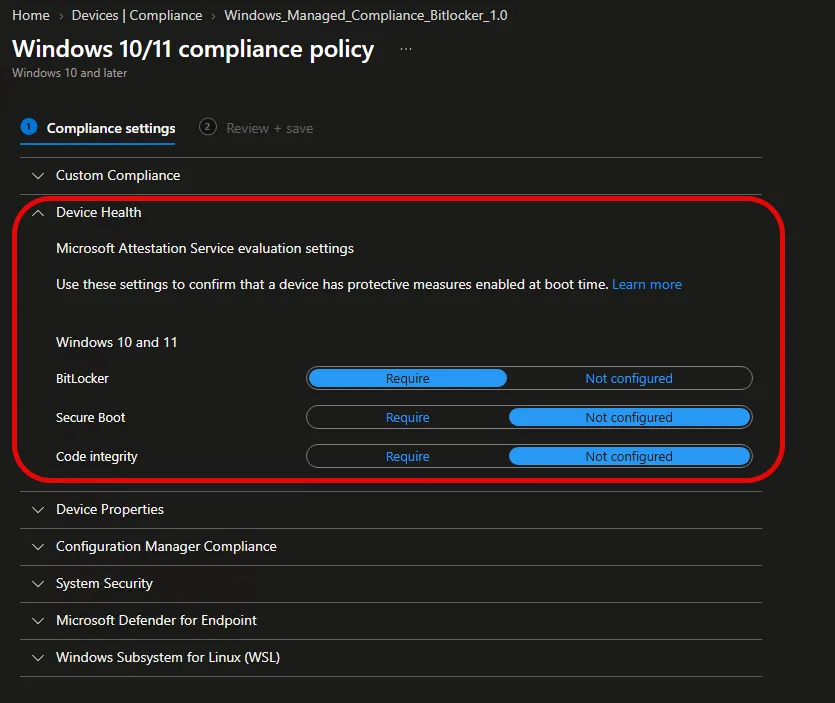This screenshot has height=703, width=835.
Task: Open Devices | Compliance breadcrumb
Action: tap(137, 15)
